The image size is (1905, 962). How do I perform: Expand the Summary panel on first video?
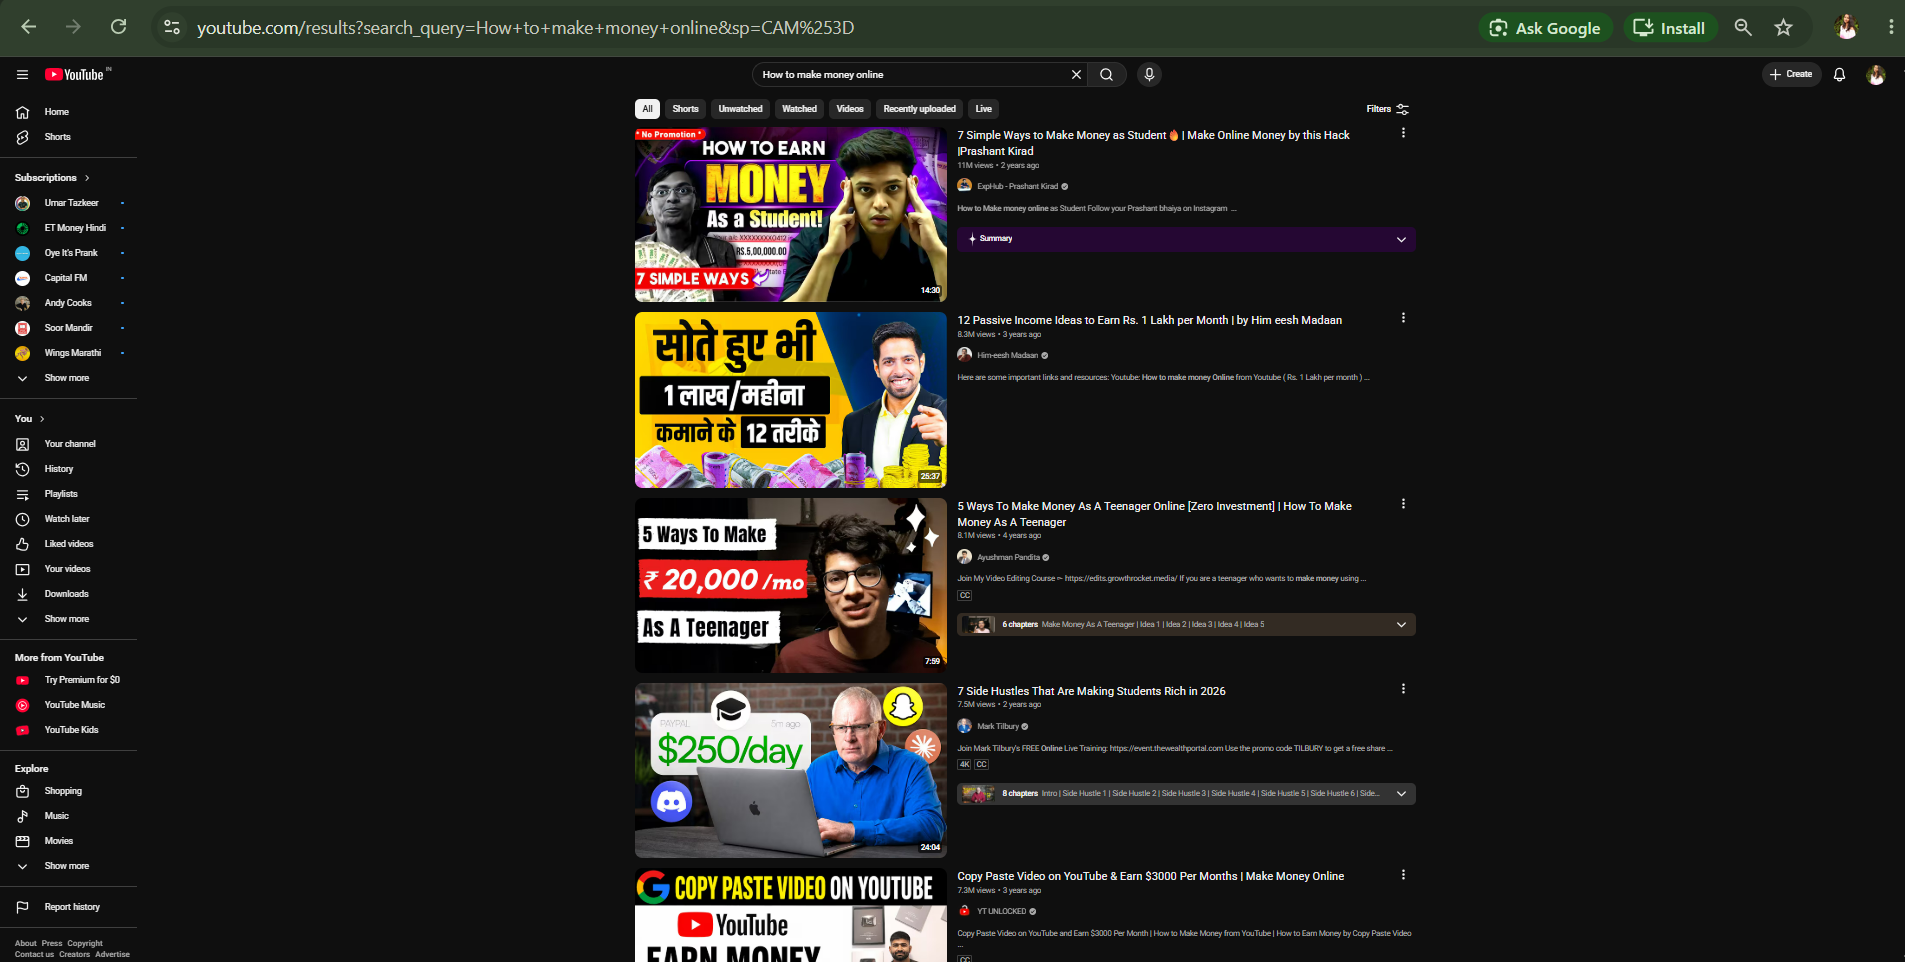(x=1186, y=239)
